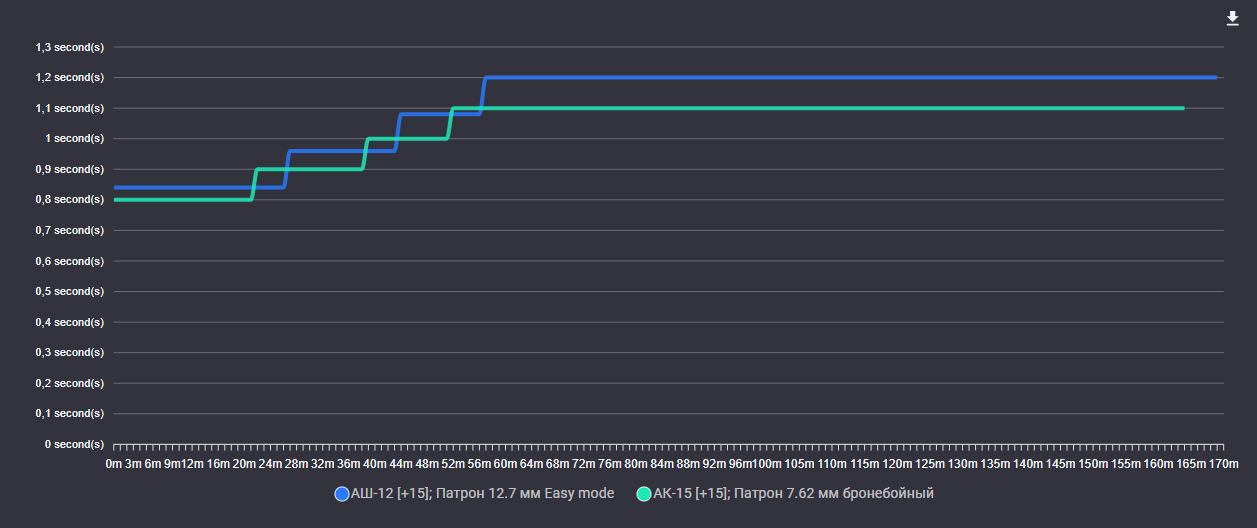
Task: Click the '145m' distance label
Action: coord(1061,464)
